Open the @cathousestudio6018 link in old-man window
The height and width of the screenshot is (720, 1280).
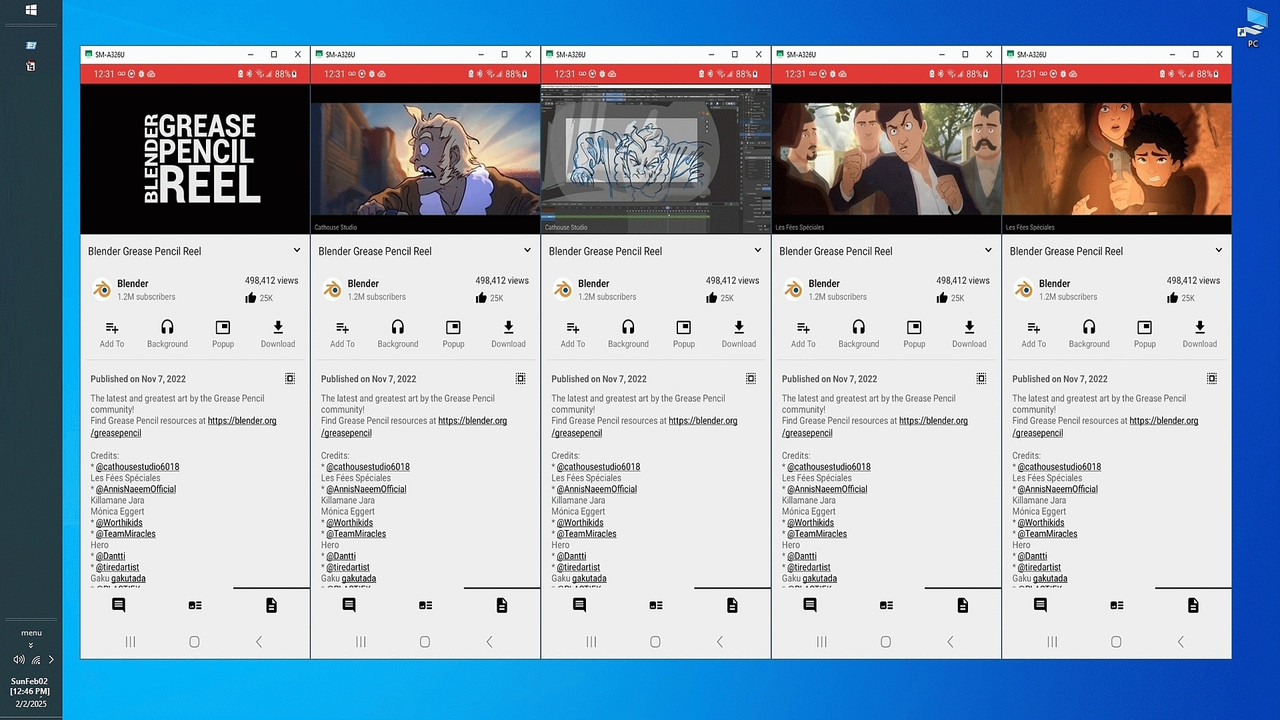[367, 467]
